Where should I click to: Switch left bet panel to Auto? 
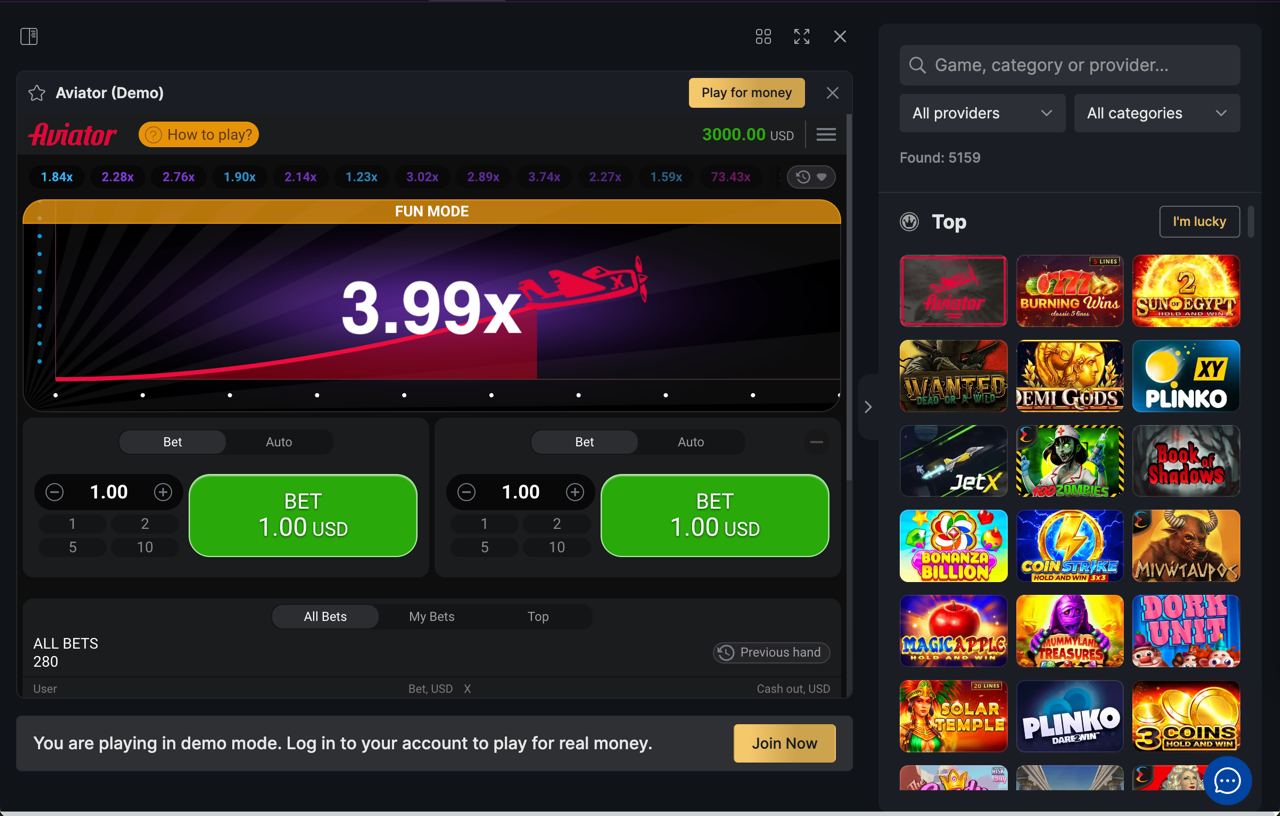point(279,442)
